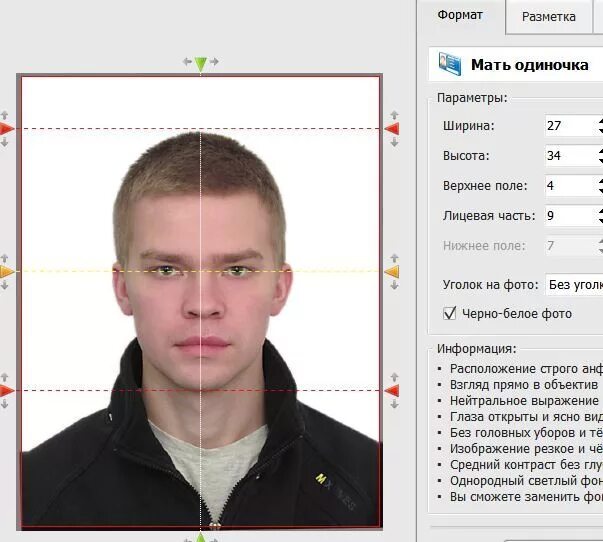Nudge center line right with the top arrow
Screen dimensions: 603x542
pyautogui.click(x=214, y=61)
